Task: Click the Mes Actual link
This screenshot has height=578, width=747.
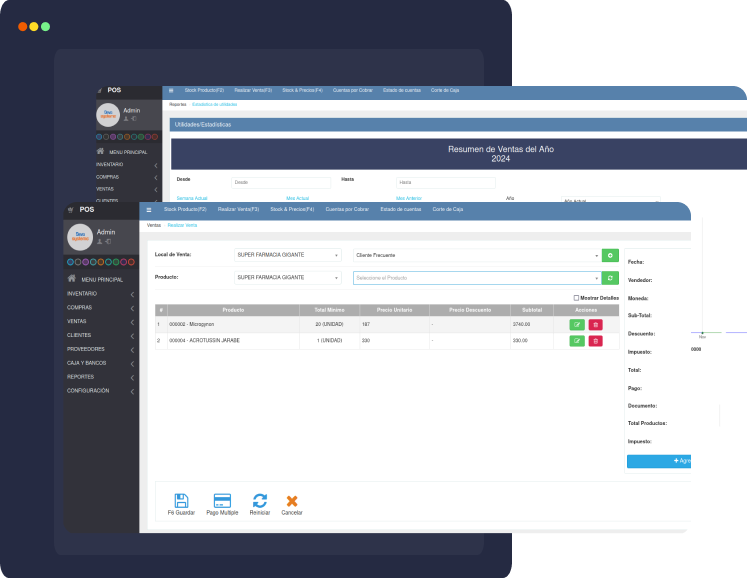Action: (298, 198)
